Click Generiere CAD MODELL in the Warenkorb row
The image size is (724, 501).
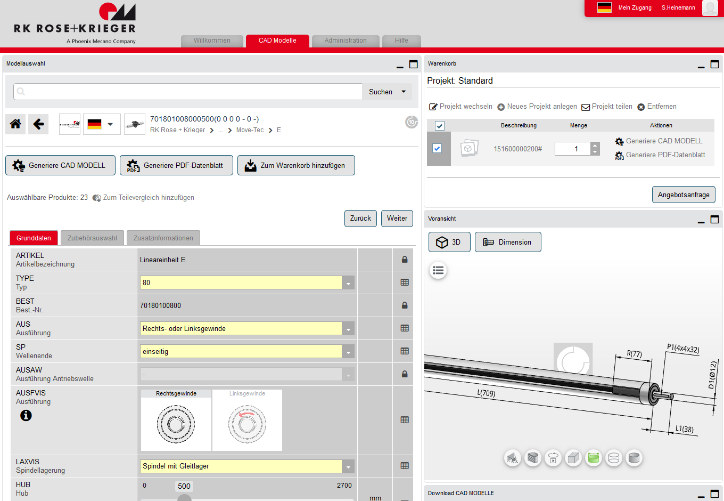(659, 141)
